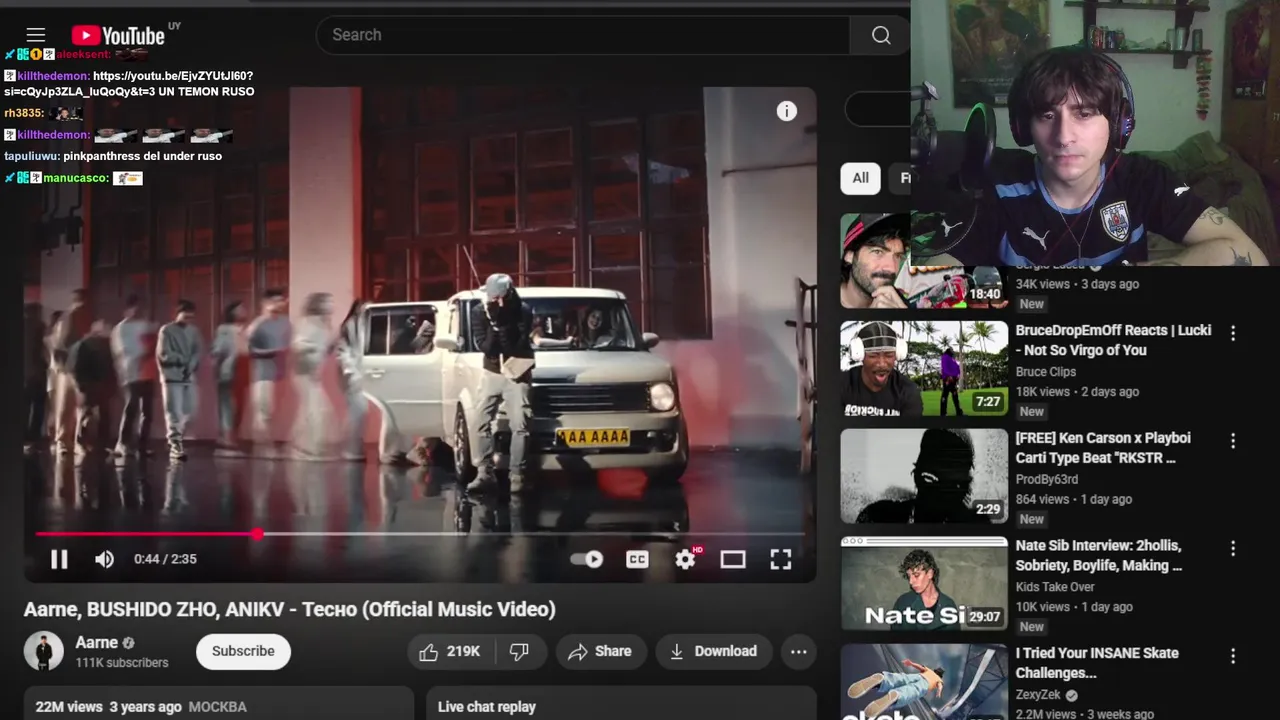Subscribe to the Aarne channel
1280x720 pixels.
coord(243,651)
